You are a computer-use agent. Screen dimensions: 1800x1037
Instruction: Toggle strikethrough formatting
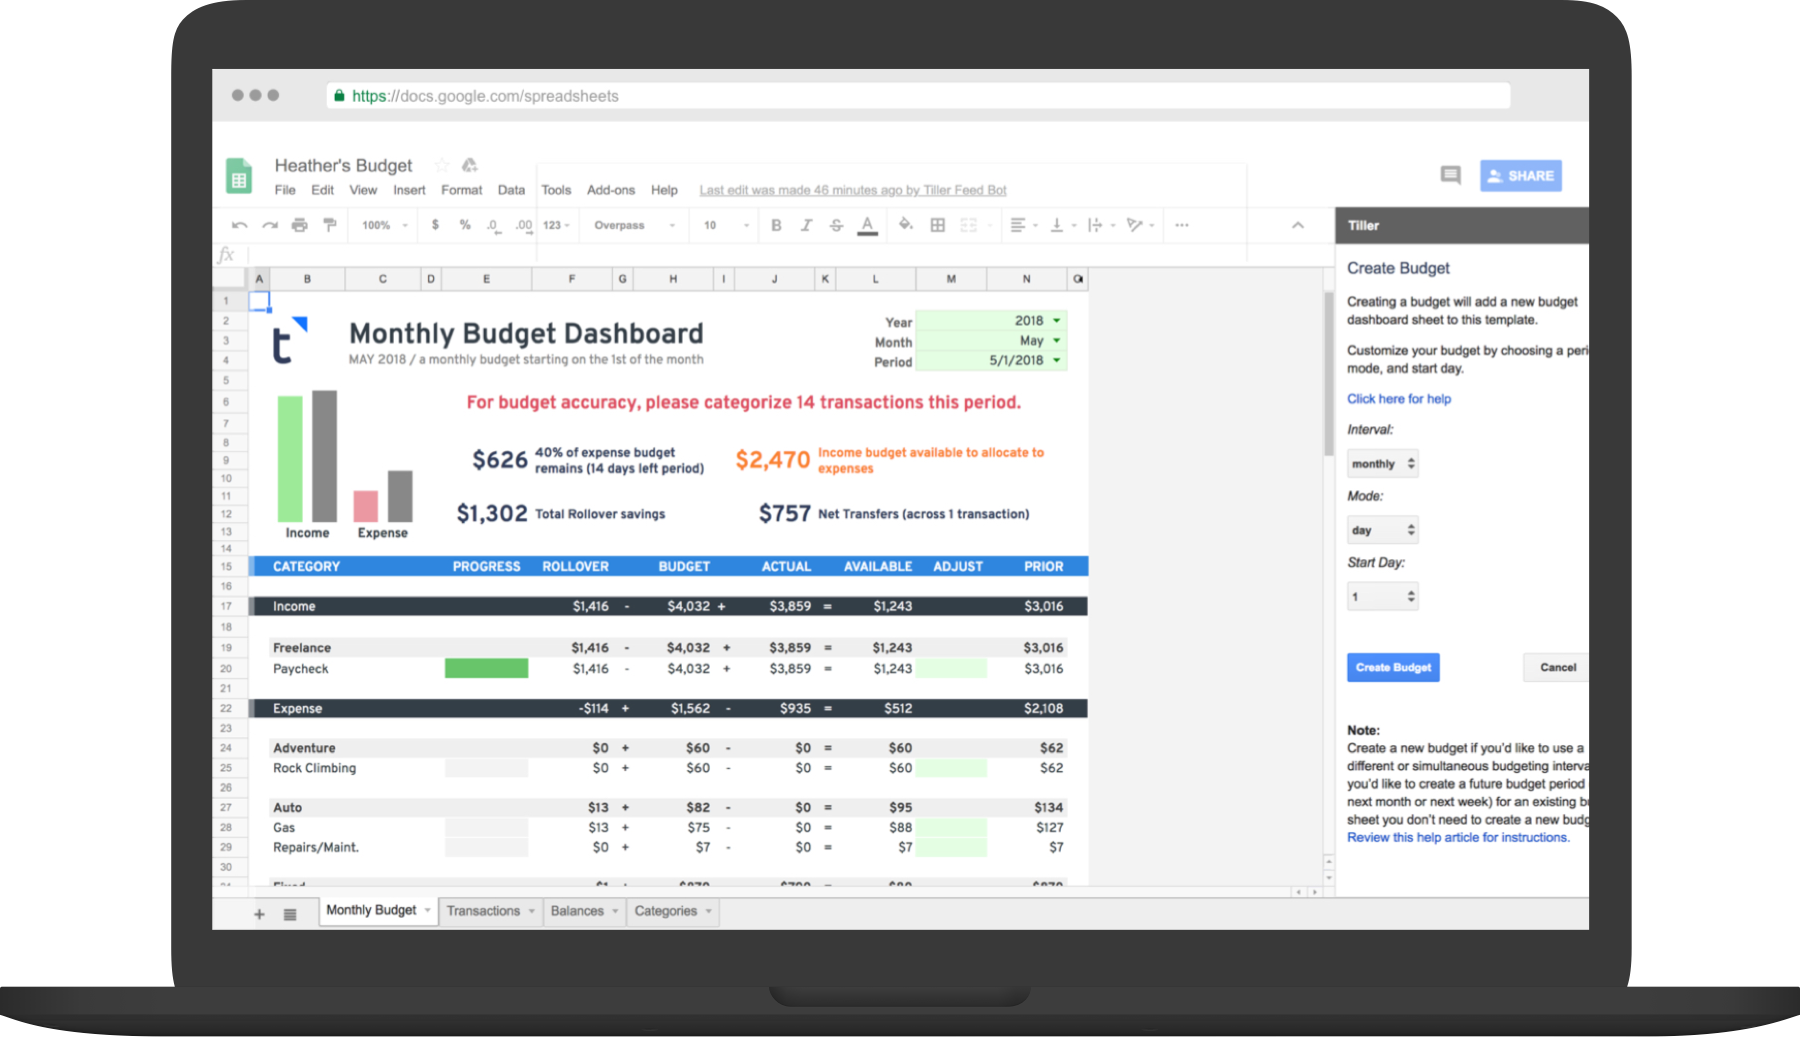[x=836, y=225]
